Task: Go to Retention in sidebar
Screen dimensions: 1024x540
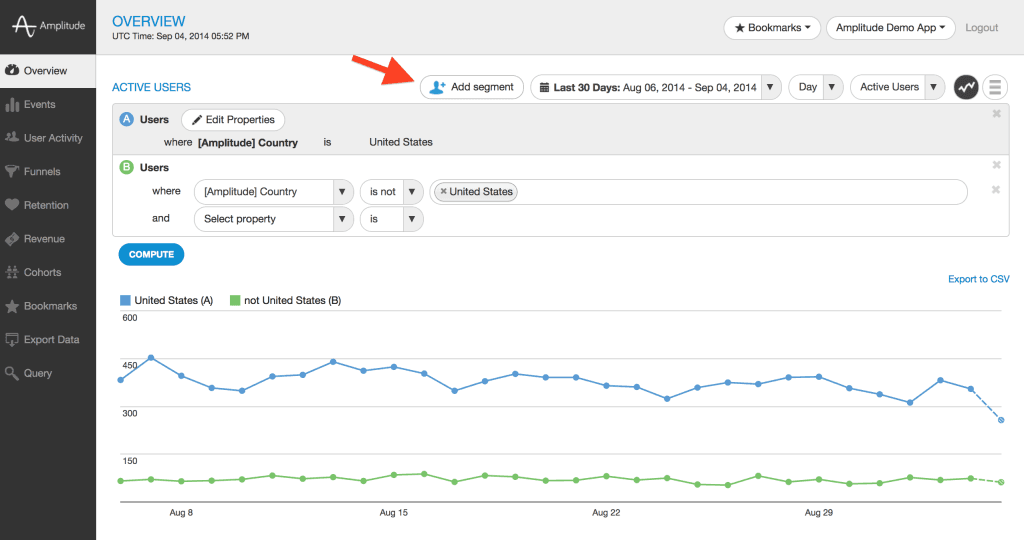Action: (46, 205)
